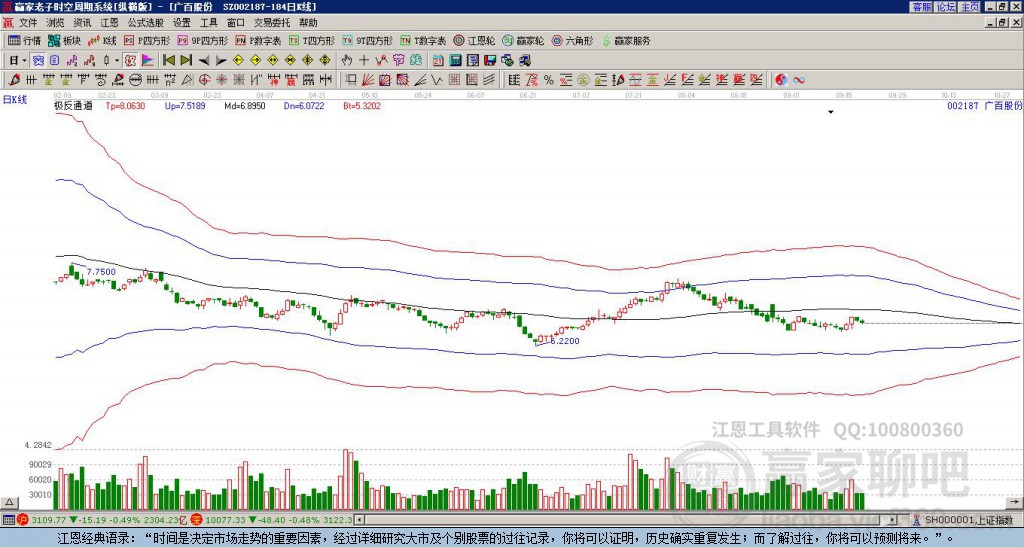
Task: Open the 江恩 menu
Action: coord(109,23)
